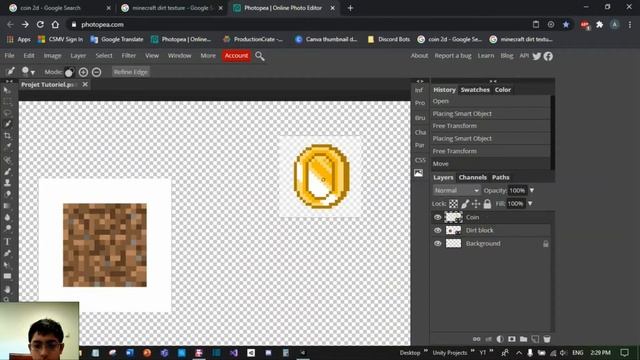Click the Refine Edge button
This screenshot has height=360, width=640.
131,72
